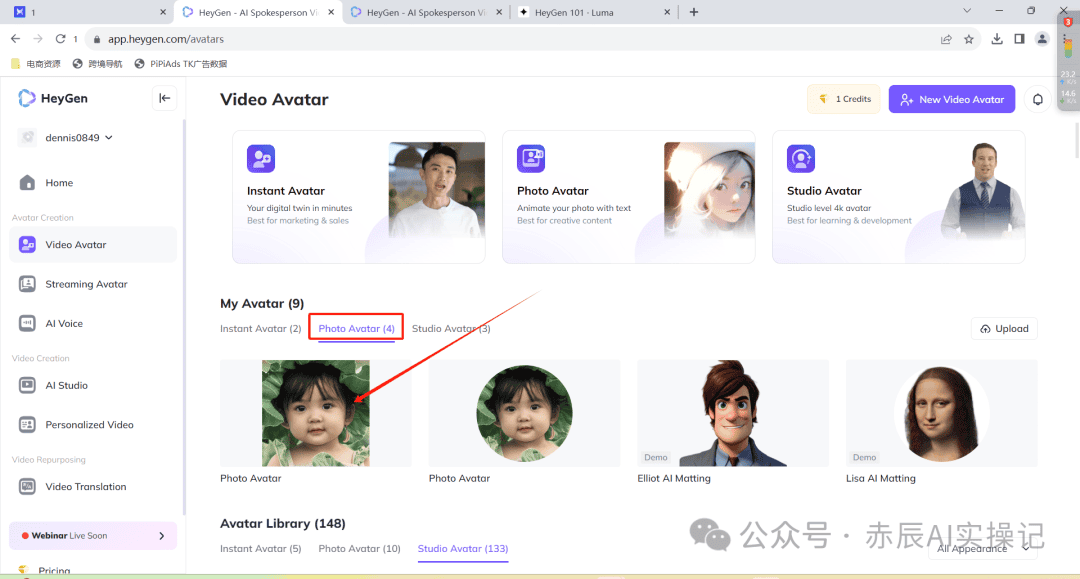Viewport: 1080px width, 579px height.
Task: Open the All Appearance filter dropdown
Action: [x=980, y=548]
